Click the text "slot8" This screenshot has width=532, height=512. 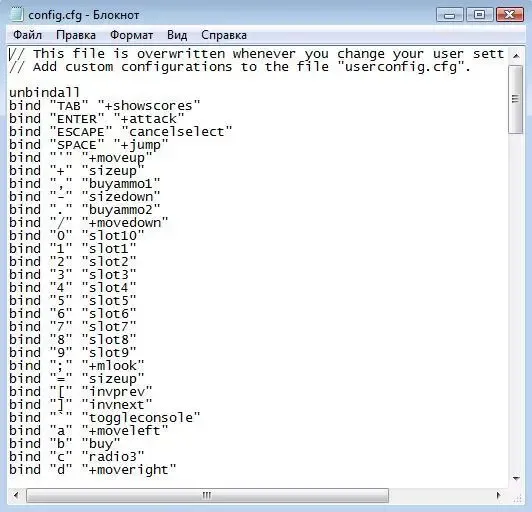click(x=109, y=340)
